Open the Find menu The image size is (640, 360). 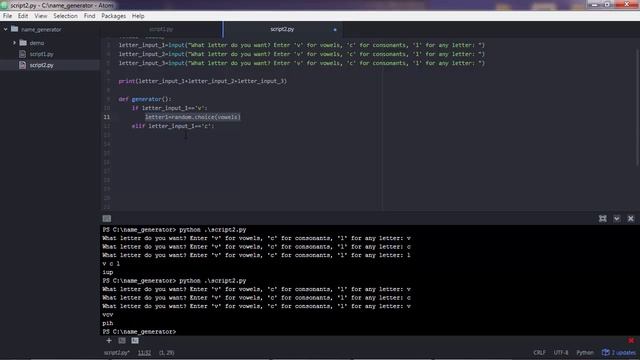[x=89, y=16]
